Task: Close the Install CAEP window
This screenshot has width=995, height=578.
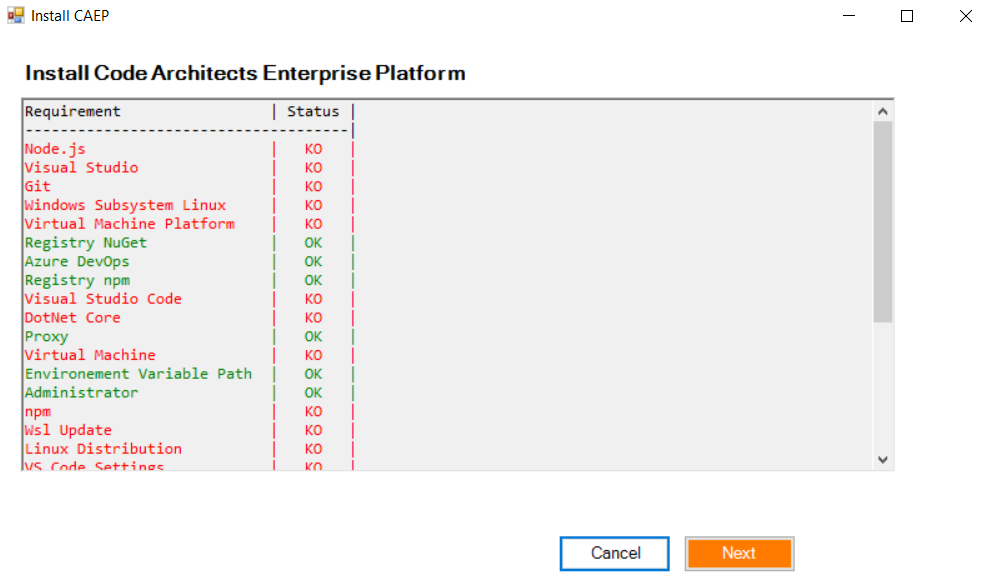Action: (x=965, y=16)
